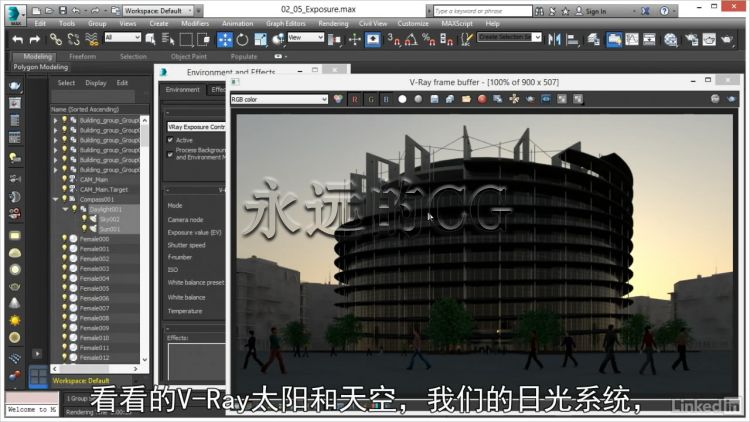Click the scene explorer vertical scrollbar down arrow
The image size is (750, 422).
tap(144, 359)
